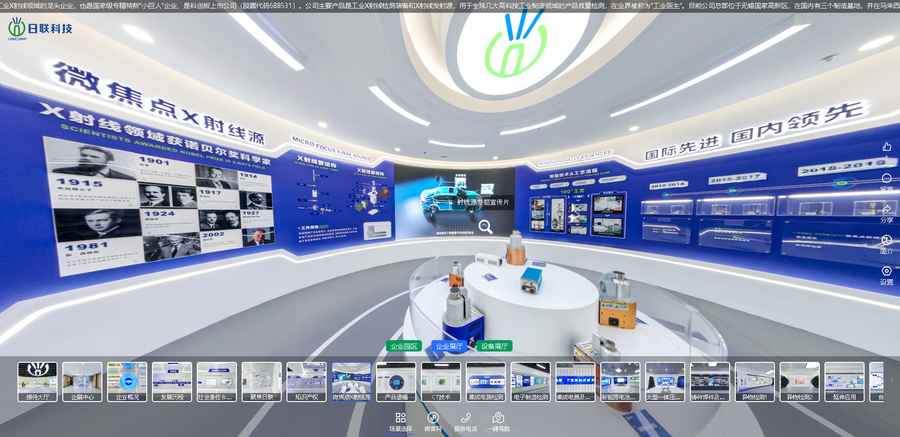This screenshot has width=900, height=437.
Task: Open the 铸件焊件及... scene thumbnail
Action: (x=710, y=381)
